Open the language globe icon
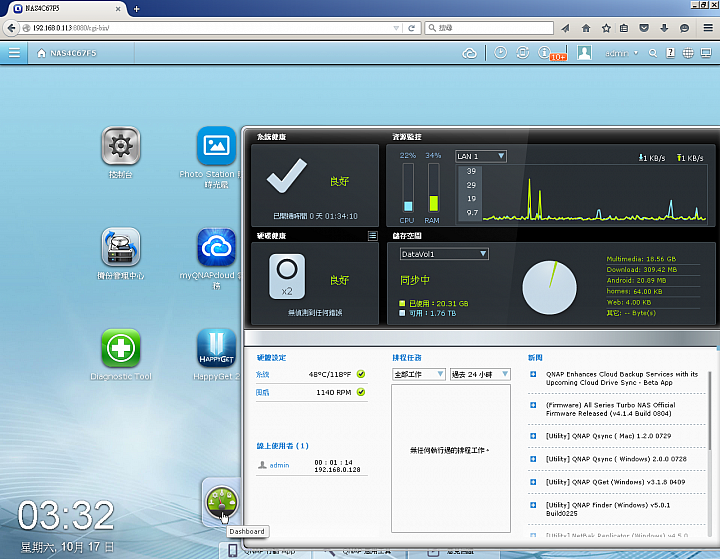Viewport: 720px width, 559px height. pyautogui.click(x=688, y=53)
